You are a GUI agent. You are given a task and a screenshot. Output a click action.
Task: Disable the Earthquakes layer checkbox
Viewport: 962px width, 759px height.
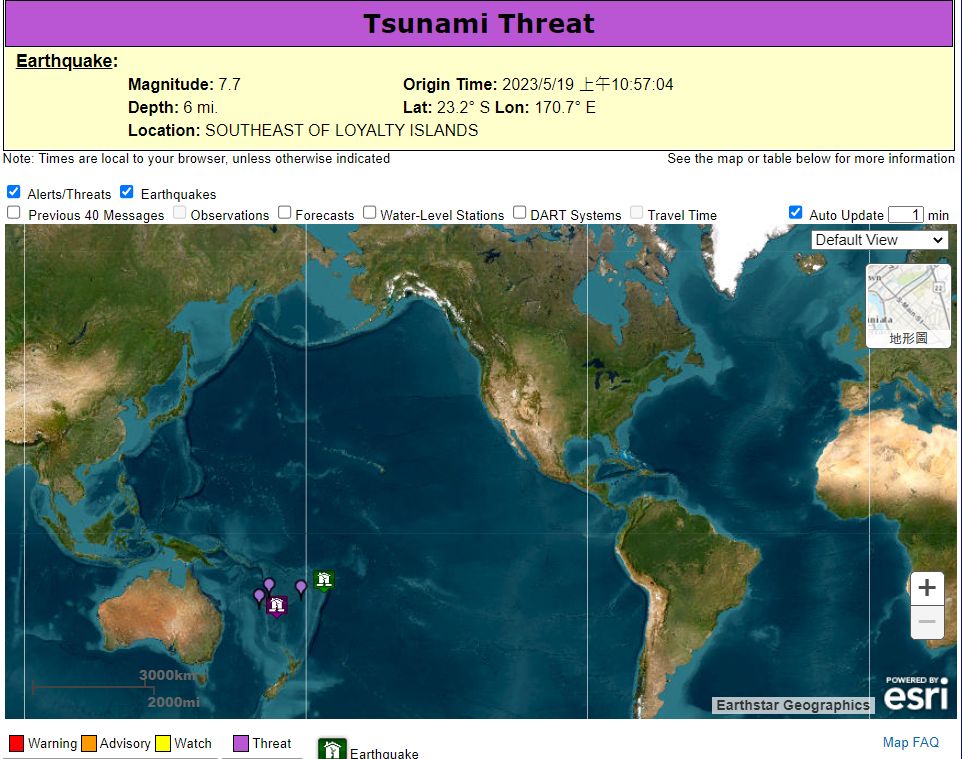coord(127,192)
